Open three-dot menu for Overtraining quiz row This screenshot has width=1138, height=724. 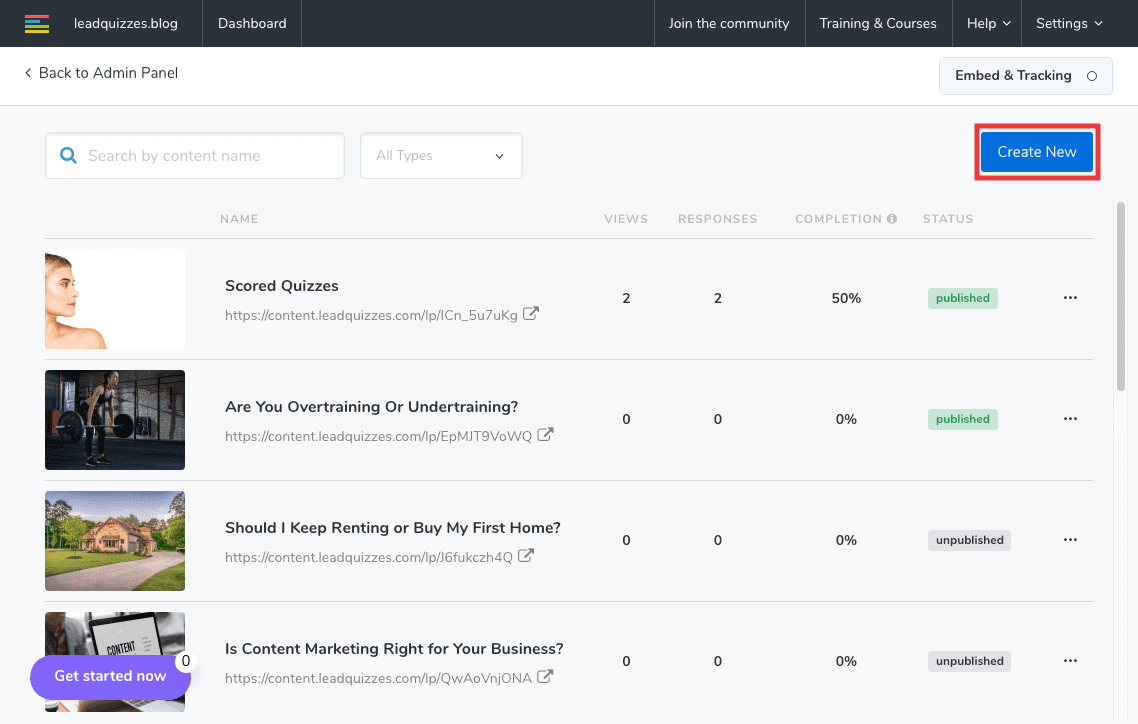tap(1070, 419)
